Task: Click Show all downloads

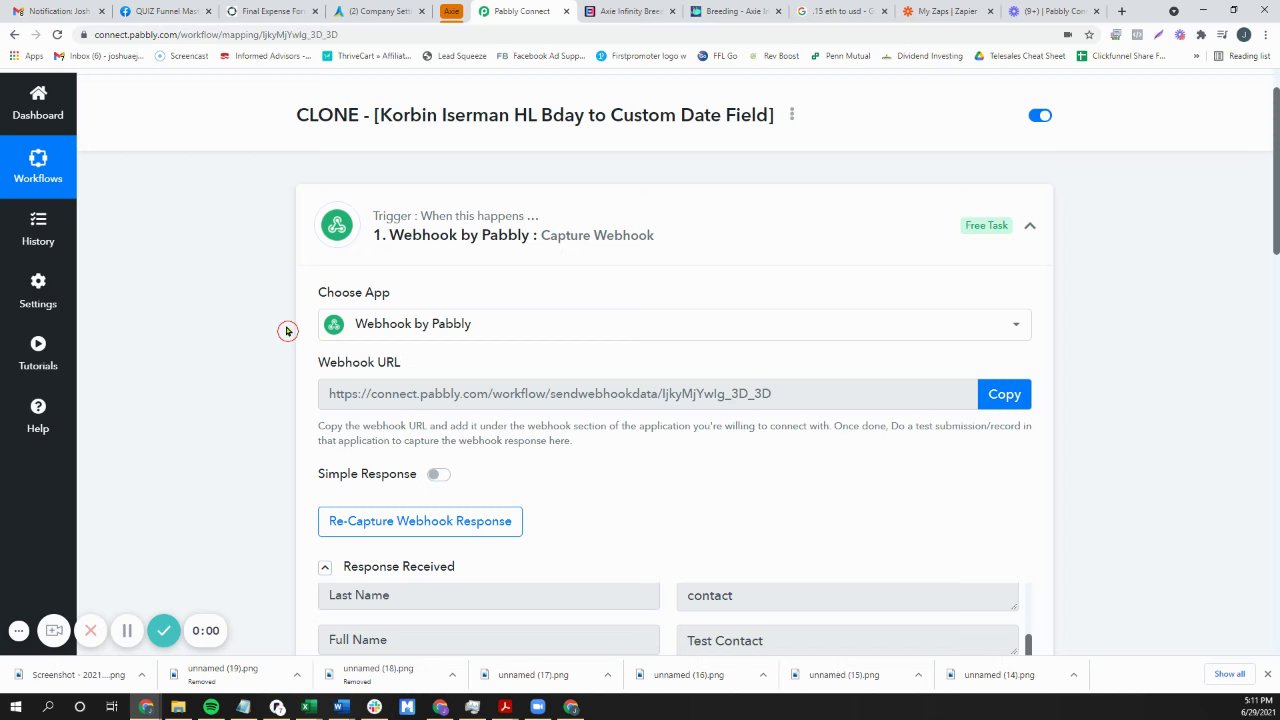Action: 1230,674
